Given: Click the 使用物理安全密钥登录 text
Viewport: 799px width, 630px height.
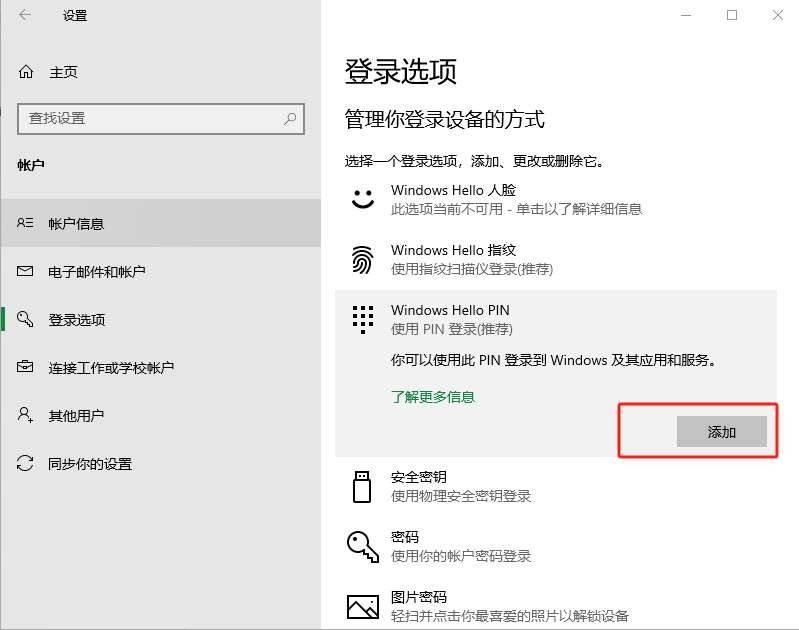Looking at the screenshot, I should (461, 496).
